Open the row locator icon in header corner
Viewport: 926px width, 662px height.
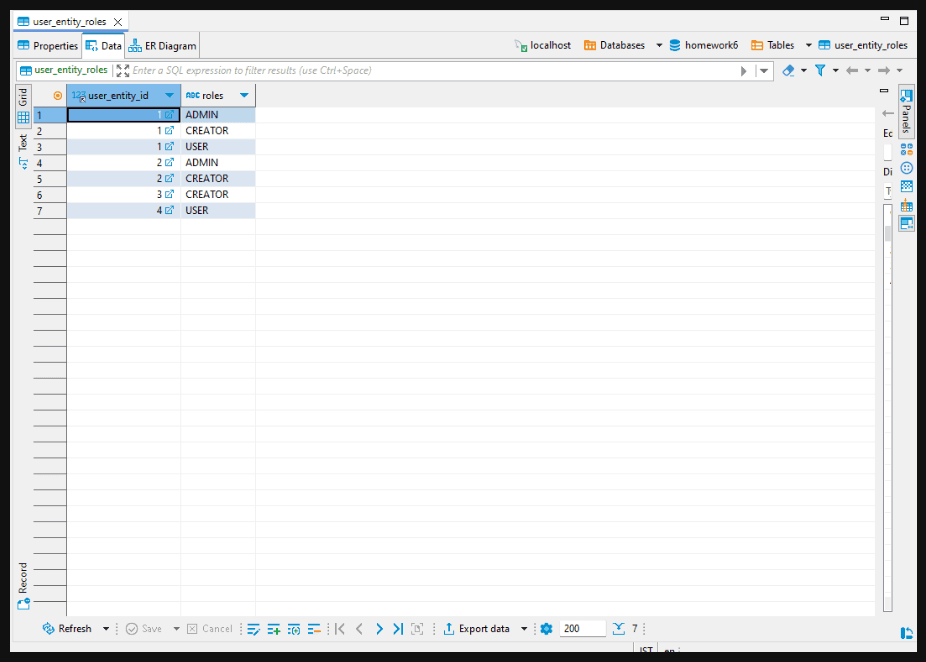click(57, 96)
